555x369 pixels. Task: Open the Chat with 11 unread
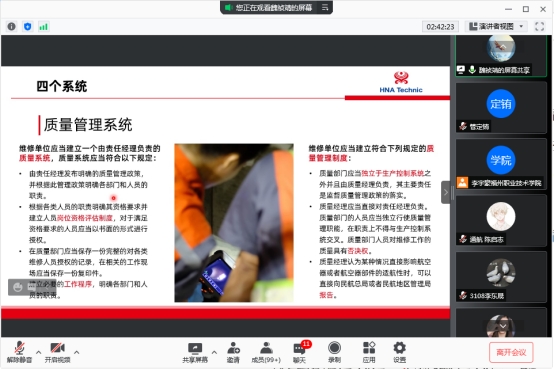click(299, 353)
